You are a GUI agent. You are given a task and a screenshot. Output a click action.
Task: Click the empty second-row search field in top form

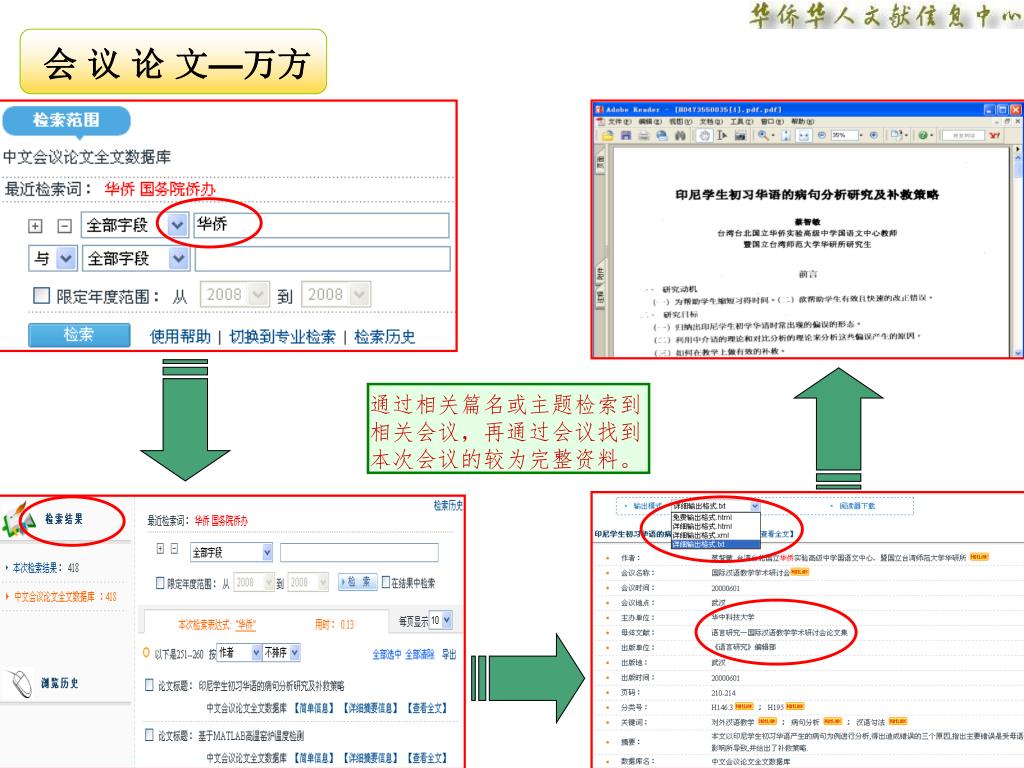(323, 259)
